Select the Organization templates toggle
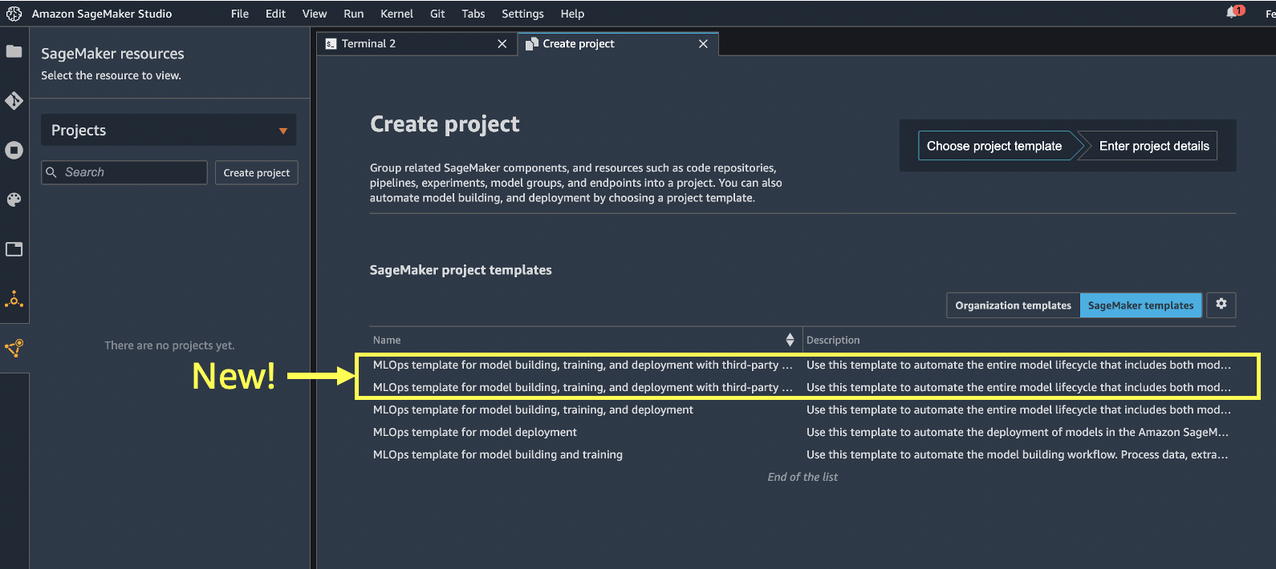The image size is (1276, 569). point(1013,305)
